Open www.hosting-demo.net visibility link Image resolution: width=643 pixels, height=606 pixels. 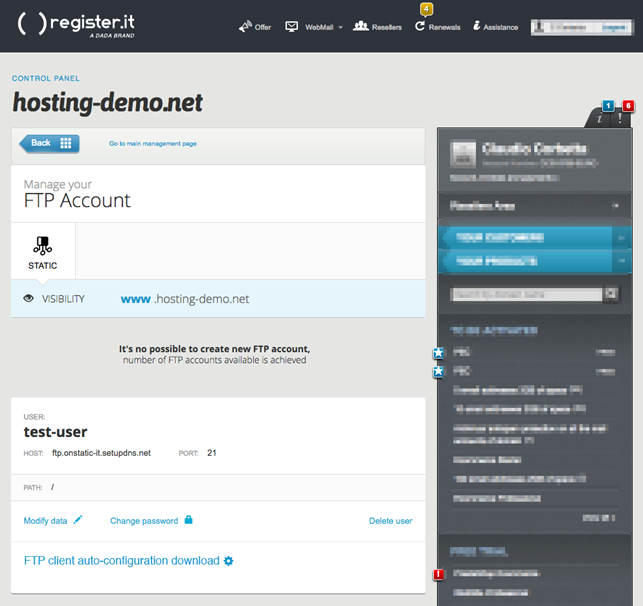tap(185, 299)
